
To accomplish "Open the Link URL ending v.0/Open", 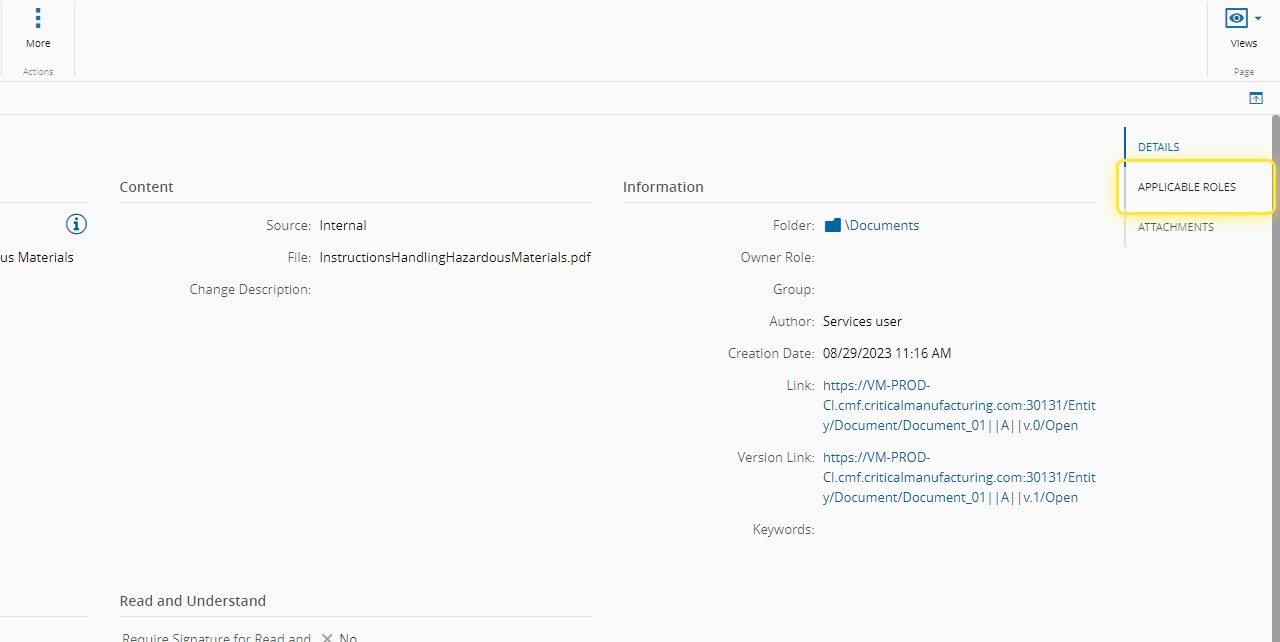I will click(x=959, y=405).
